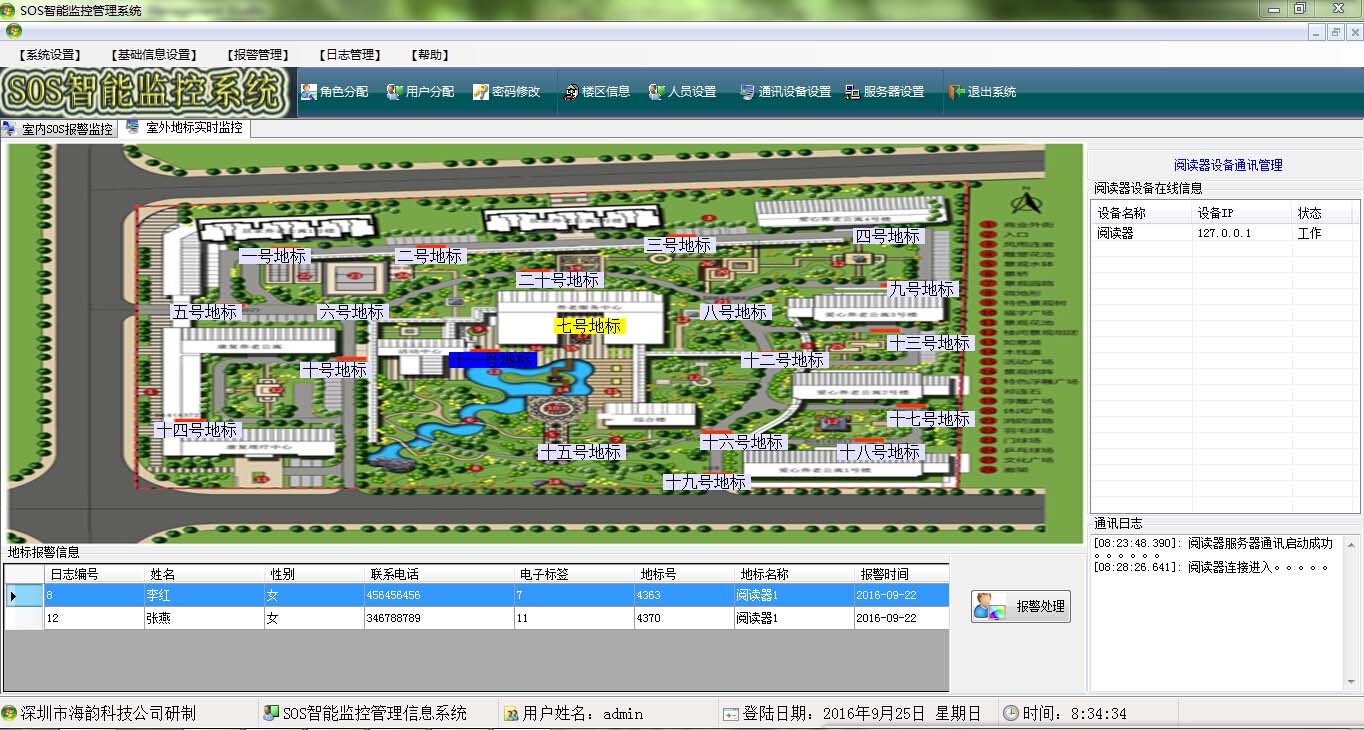Click 通讯设备设置 communication device settings
This screenshot has height=730, width=1364.
[x=785, y=92]
